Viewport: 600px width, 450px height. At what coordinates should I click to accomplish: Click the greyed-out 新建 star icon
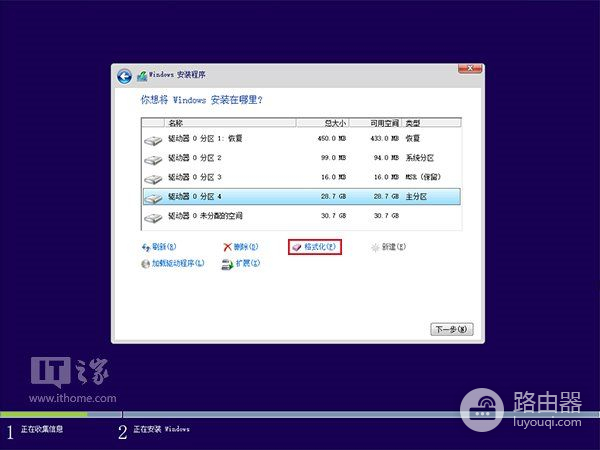click(x=375, y=248)
